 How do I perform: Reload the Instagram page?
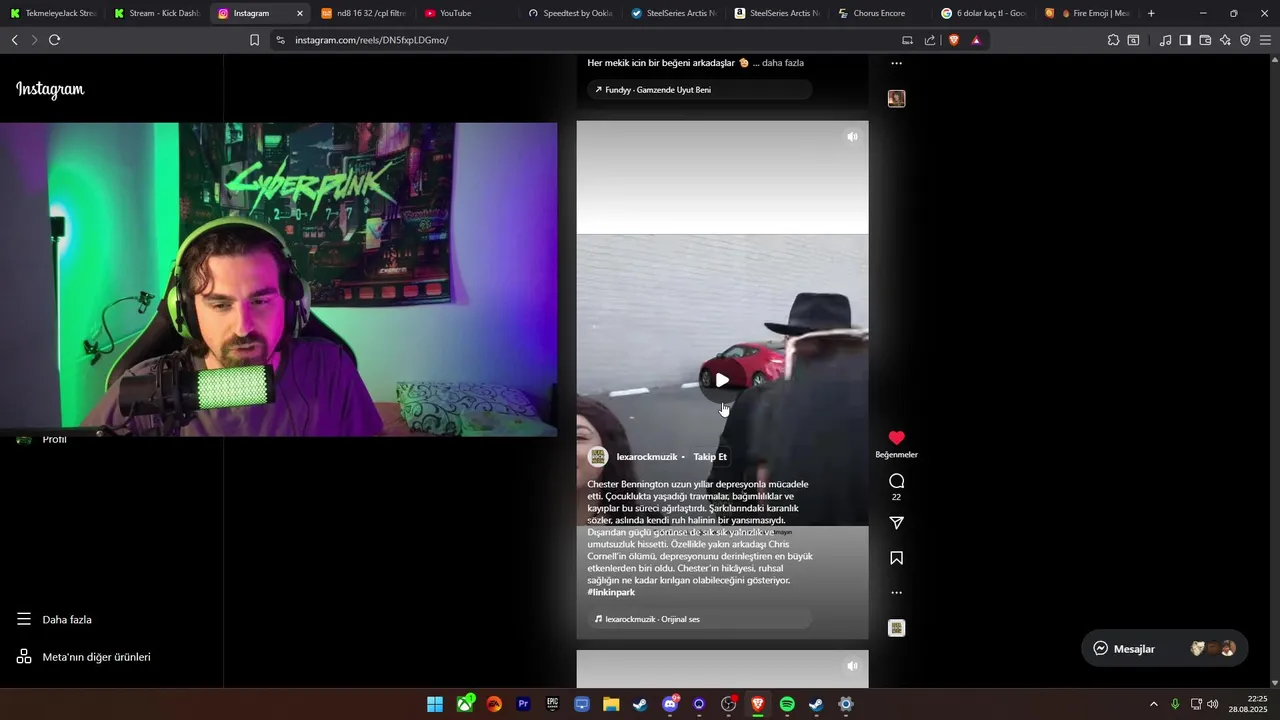54,40
